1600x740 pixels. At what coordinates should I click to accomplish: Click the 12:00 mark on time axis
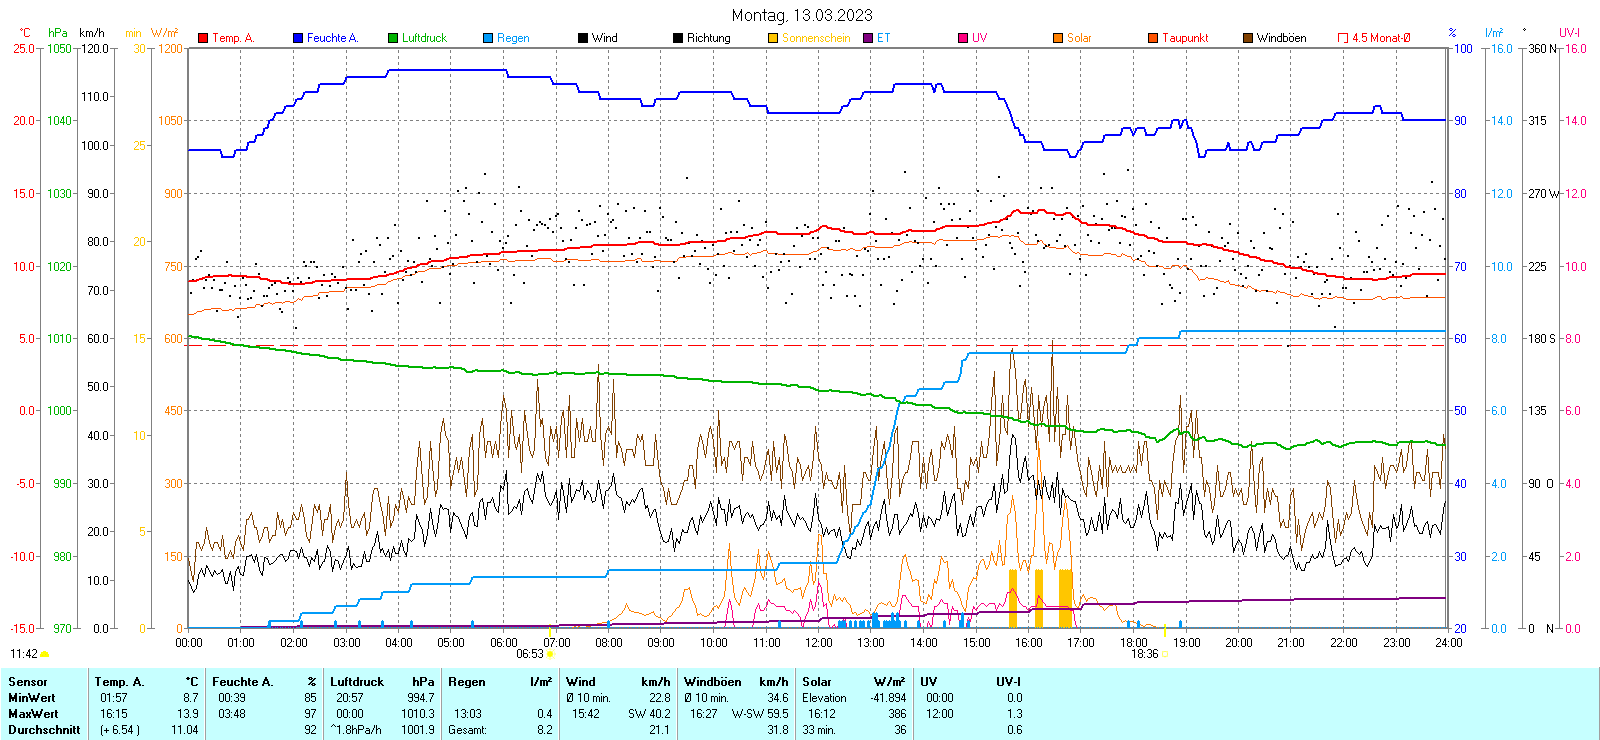pos(818,642)
